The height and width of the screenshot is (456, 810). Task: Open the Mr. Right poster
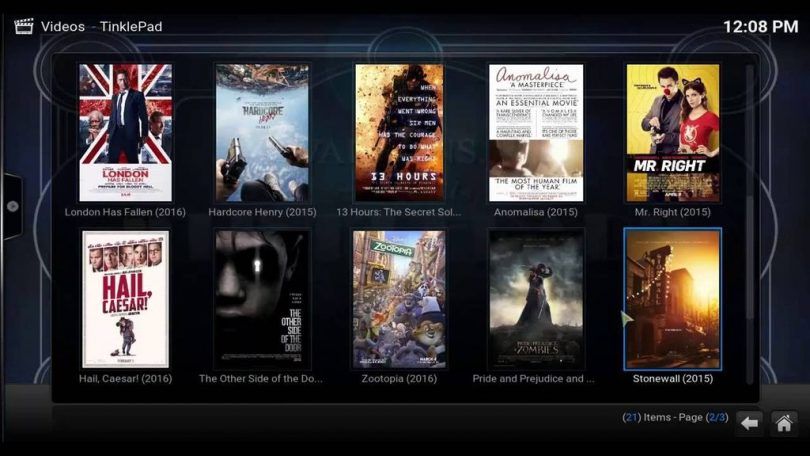[672, 133]
